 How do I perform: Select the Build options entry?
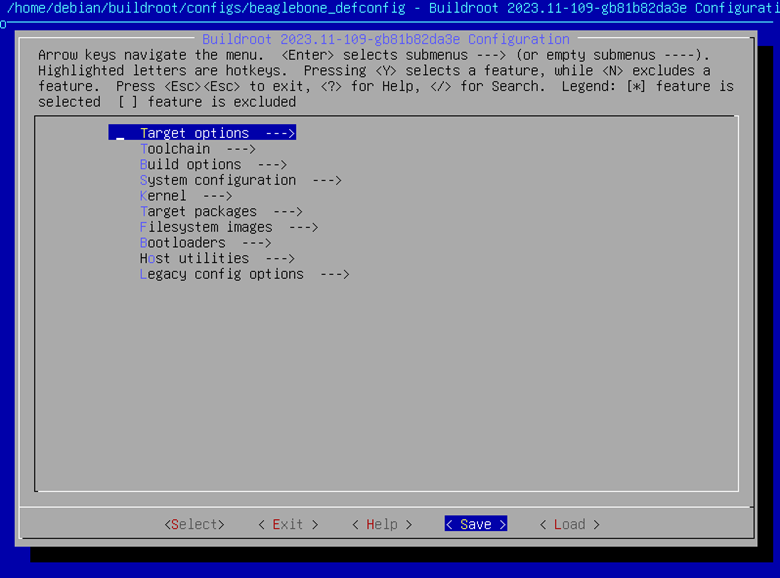190,165
